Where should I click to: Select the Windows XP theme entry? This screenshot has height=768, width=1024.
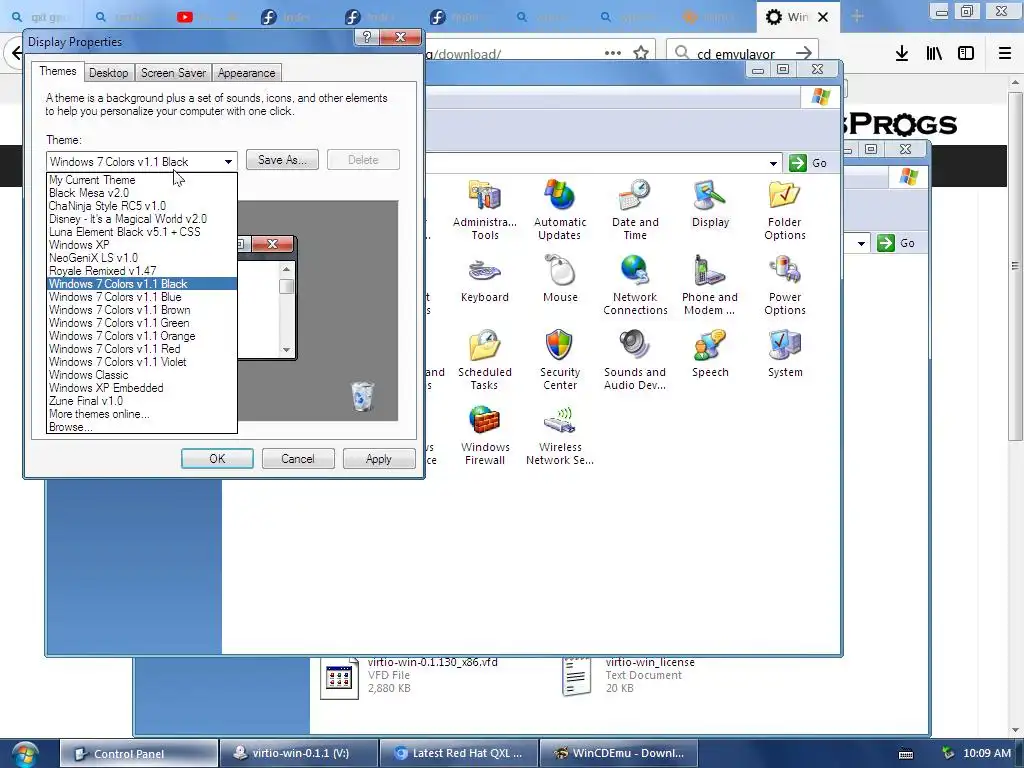click(142, 245)
